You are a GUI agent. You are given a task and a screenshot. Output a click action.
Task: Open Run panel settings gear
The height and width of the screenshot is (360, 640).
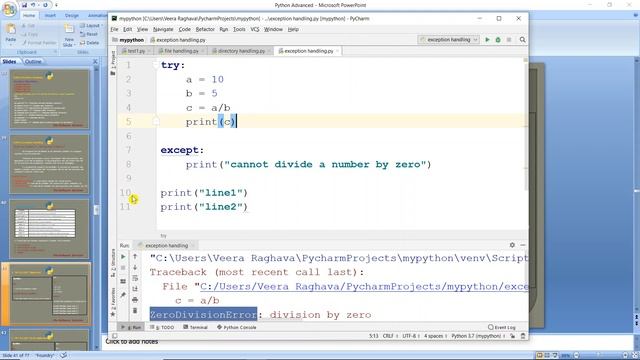(512, 245)
